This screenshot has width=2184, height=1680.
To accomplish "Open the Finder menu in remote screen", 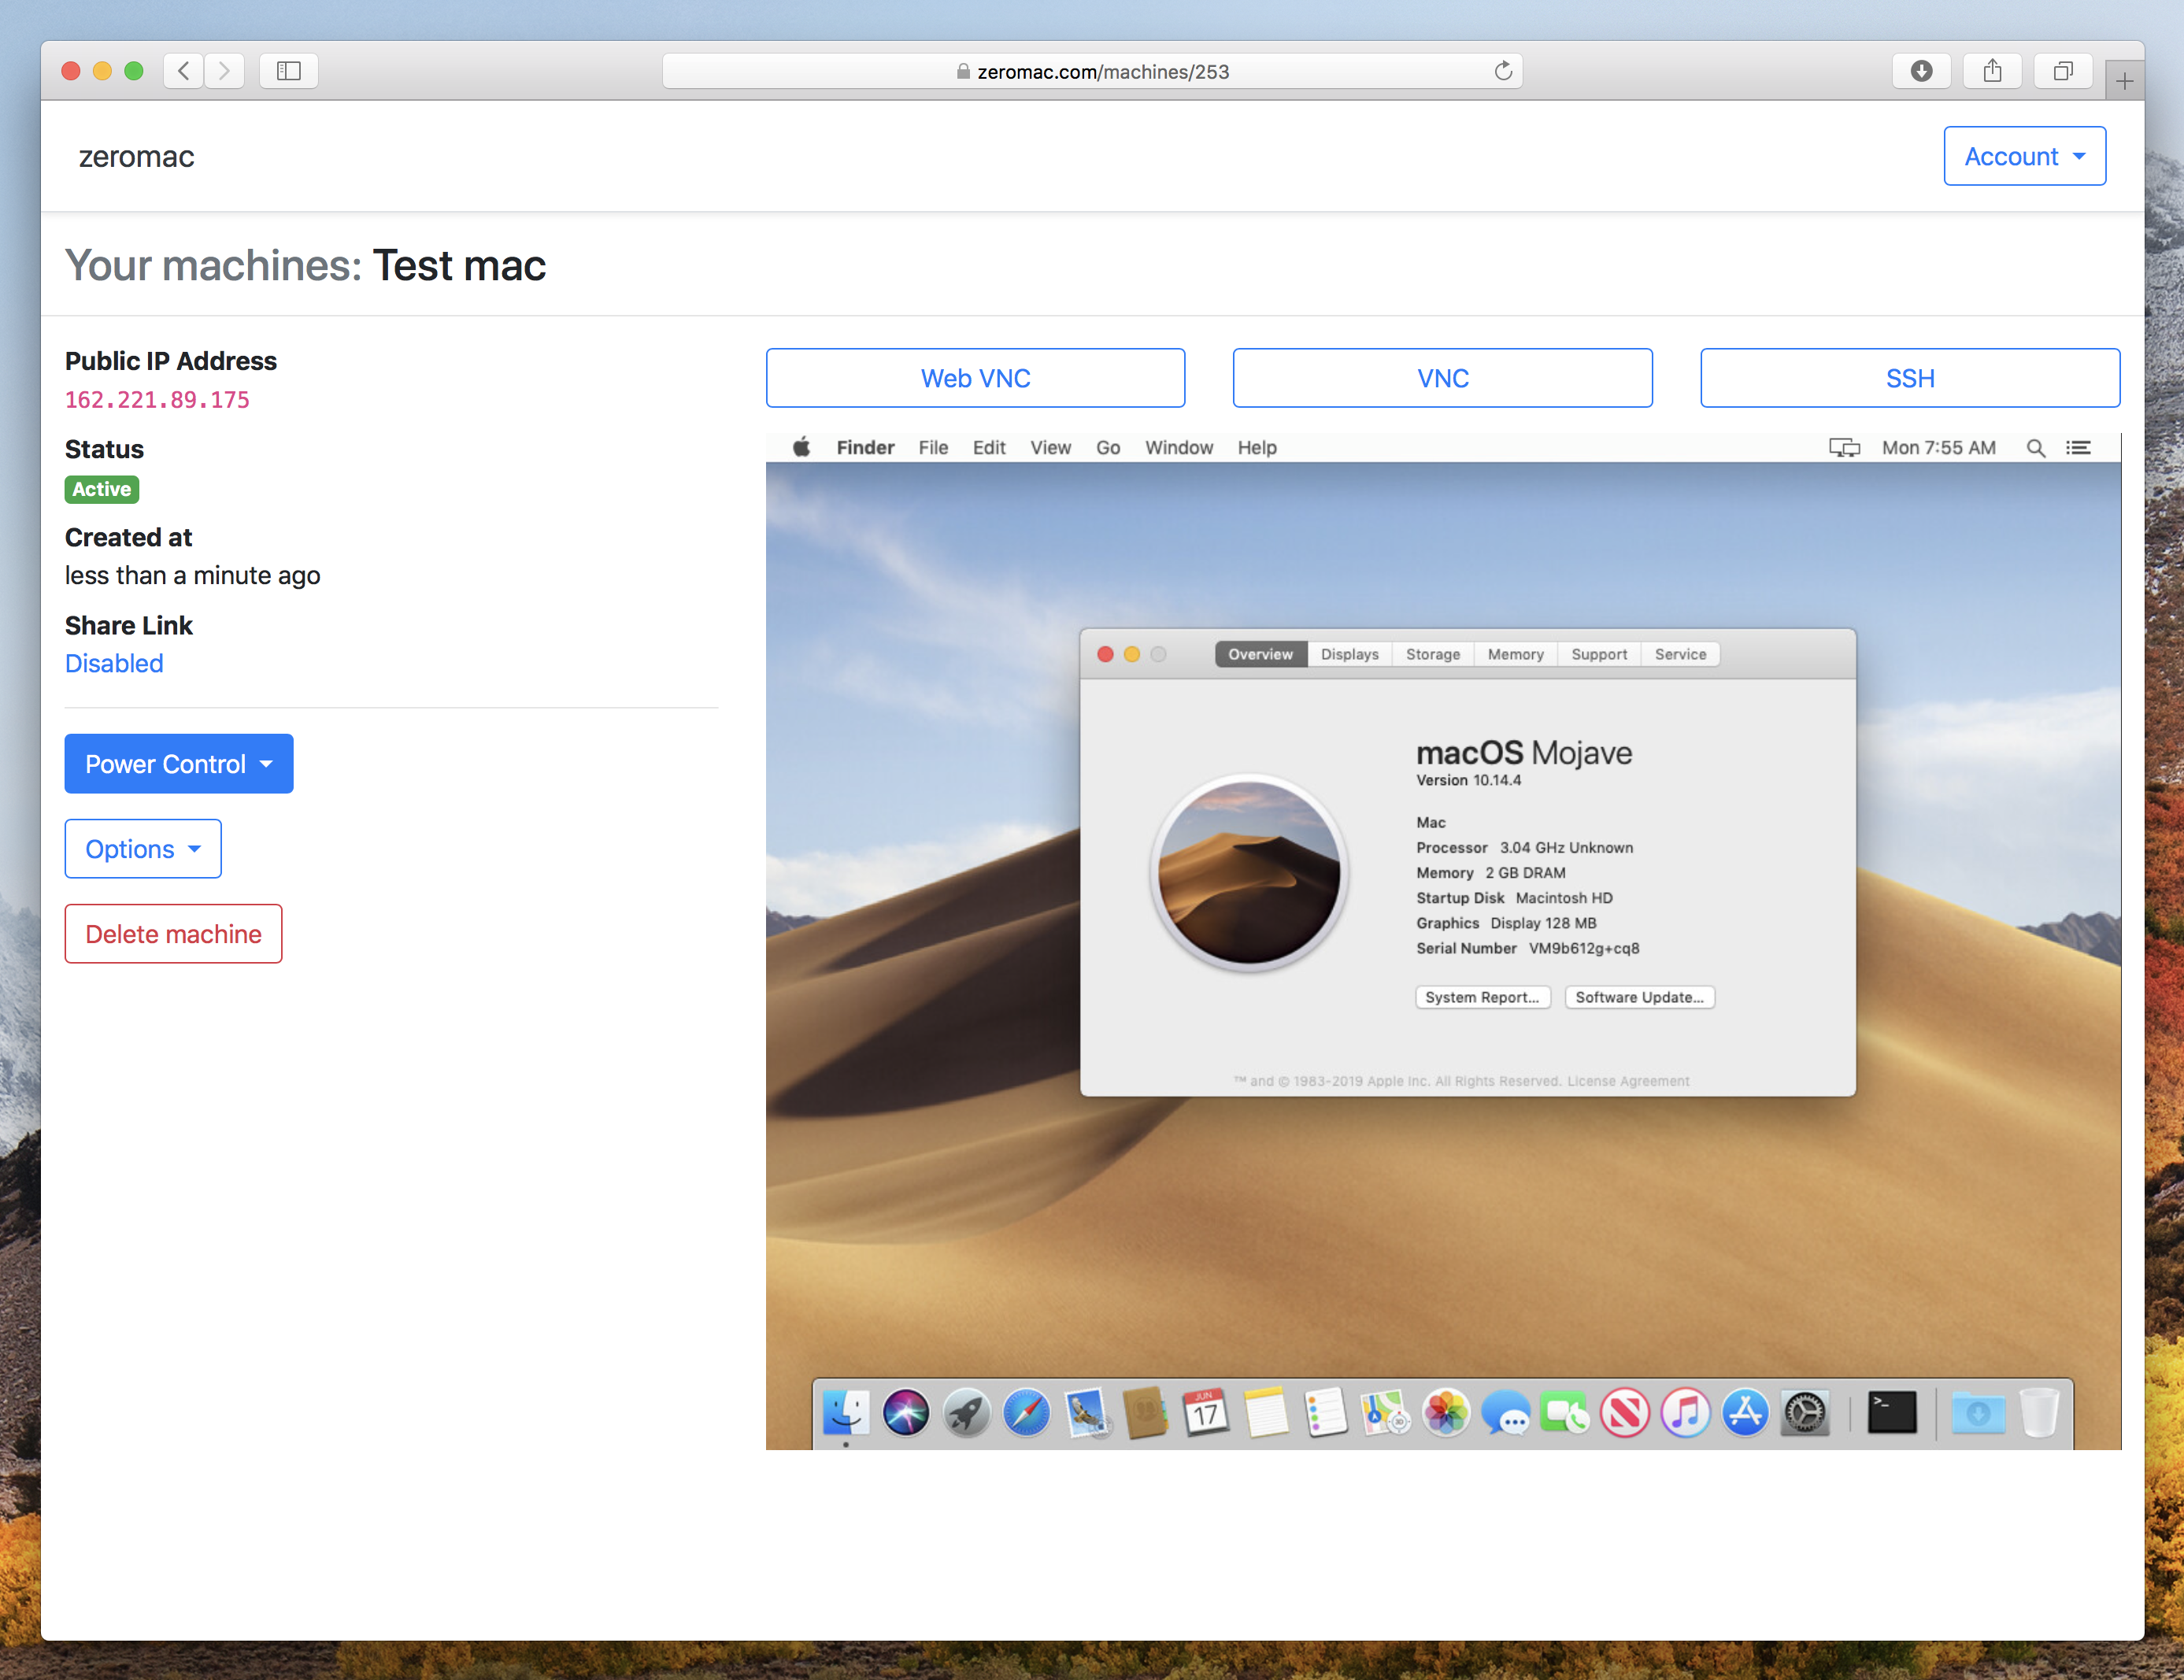I will click(x=864, y=448).
